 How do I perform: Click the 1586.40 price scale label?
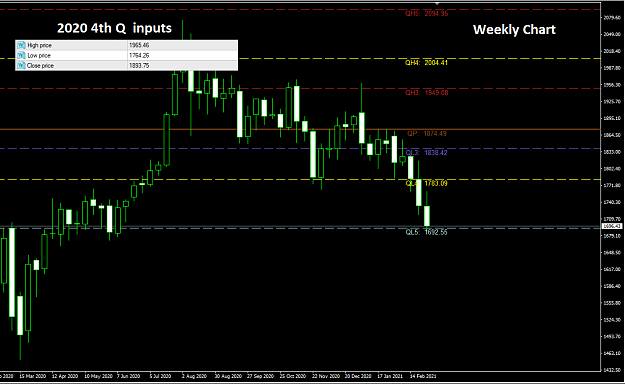(x=612, y=286)
